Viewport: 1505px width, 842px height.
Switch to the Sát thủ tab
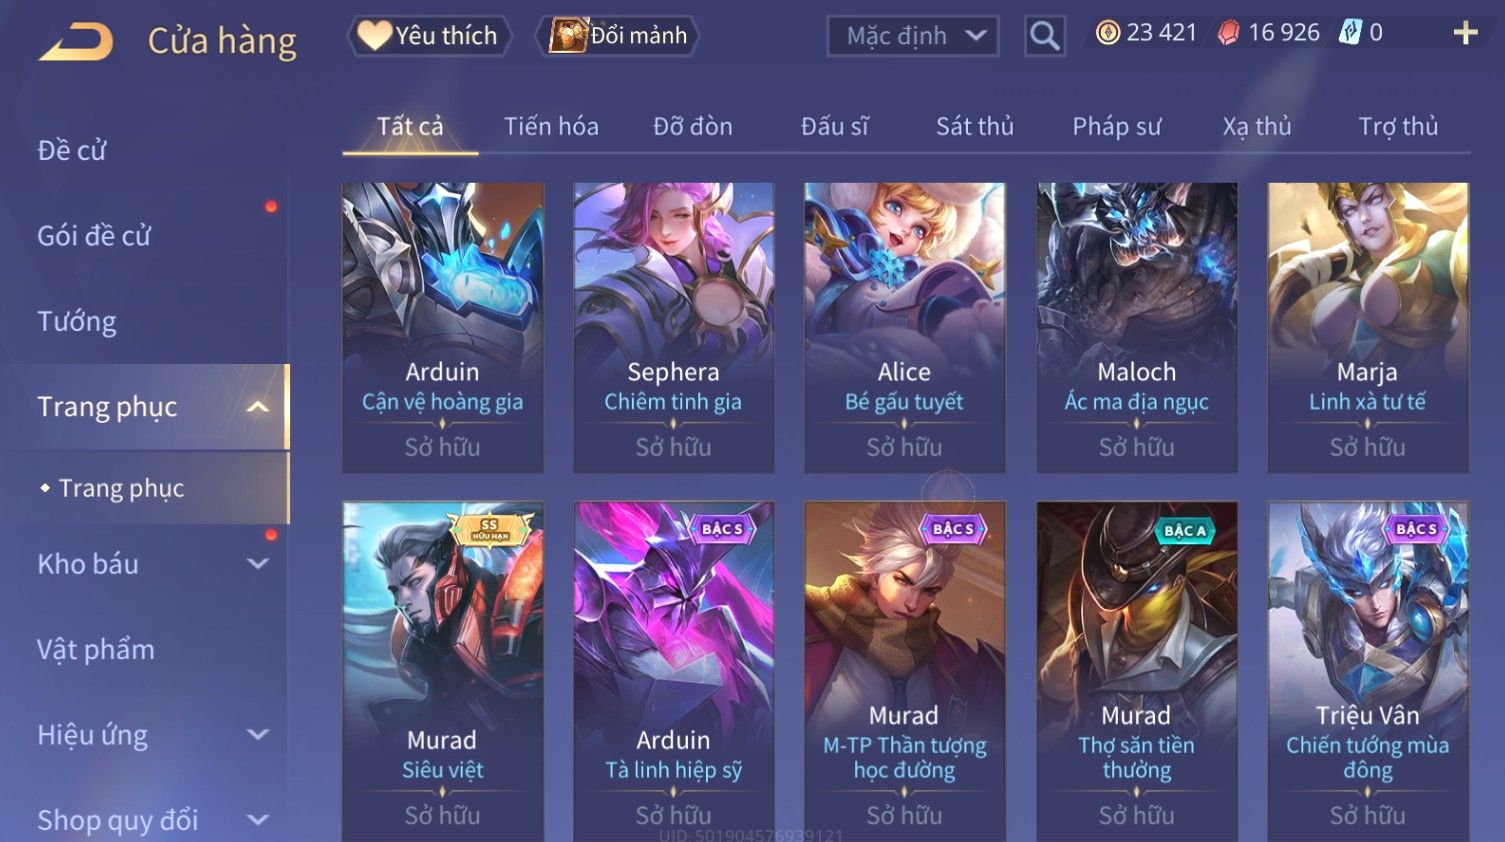click(x=974, y=126)
